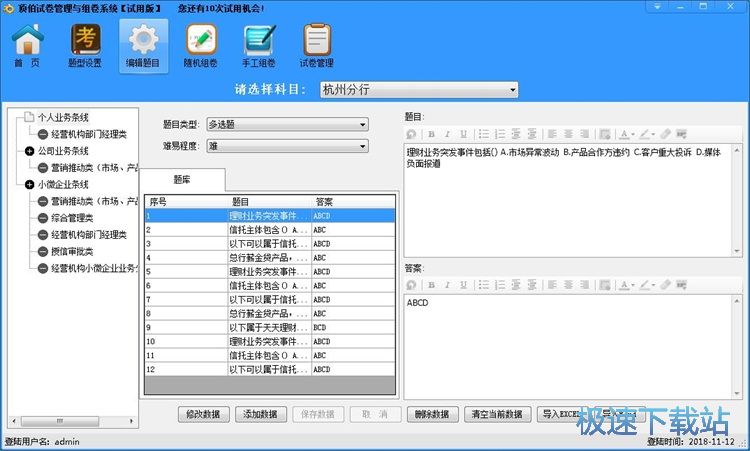Image resolution: width=750 pixels, height=451 pixels.
Task: Apply bullet list in 题目 editor toolbar
Action: coord(484,134)
